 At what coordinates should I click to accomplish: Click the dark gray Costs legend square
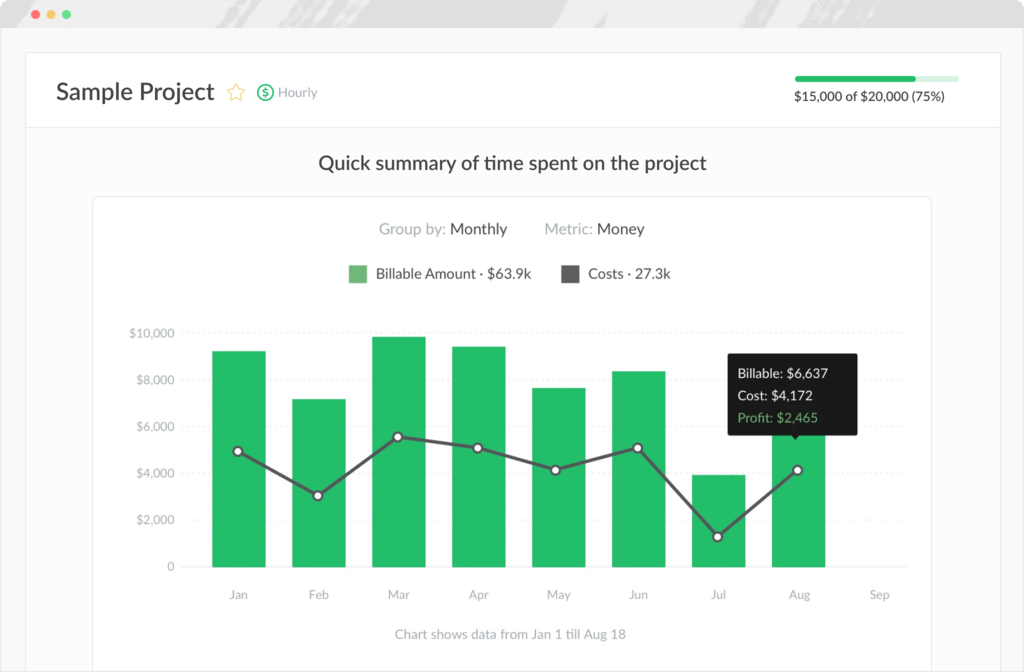tap(573, 273)
